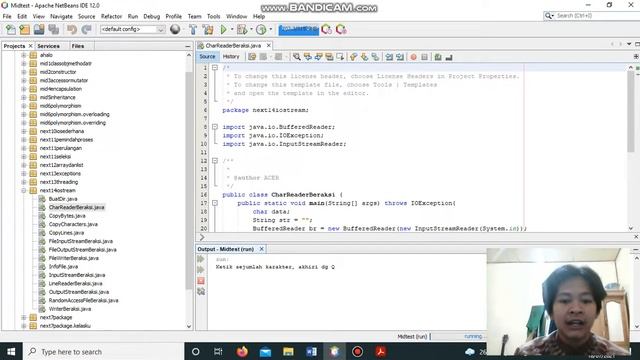The height and width of the screenshot is (360, 640).
Task: Open the Profile Project dropdown arrow
Action: (x=271, y=29)
